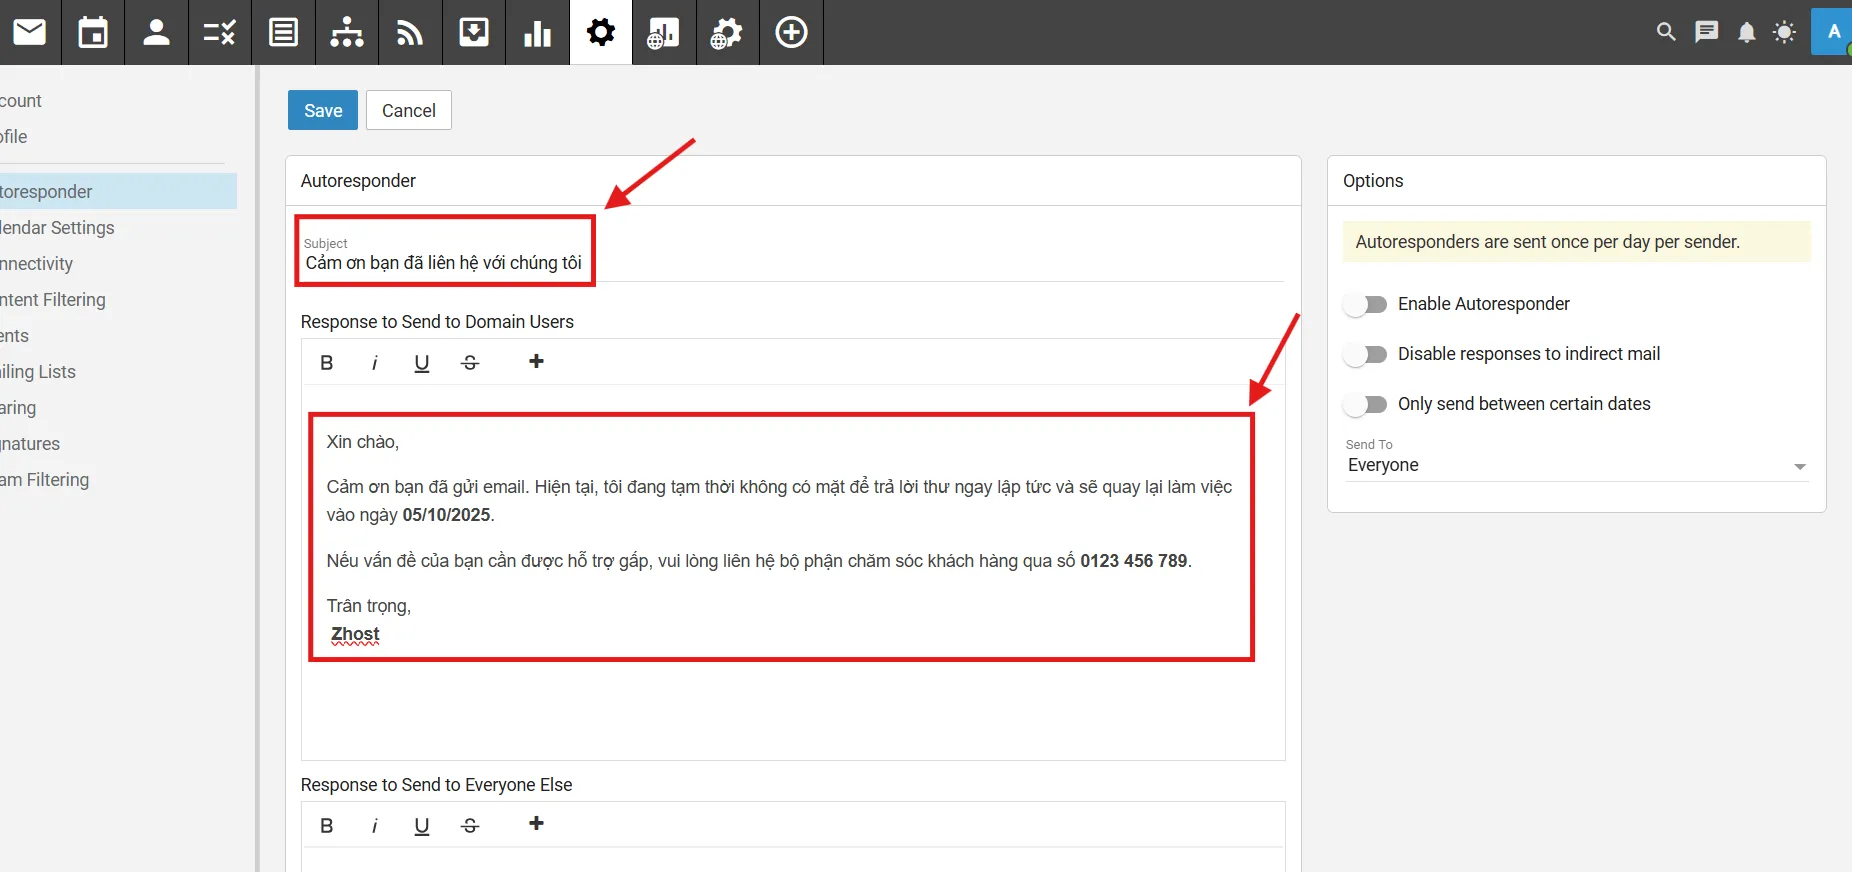
Task: Click the Save button
Action: tap(323, 110)
